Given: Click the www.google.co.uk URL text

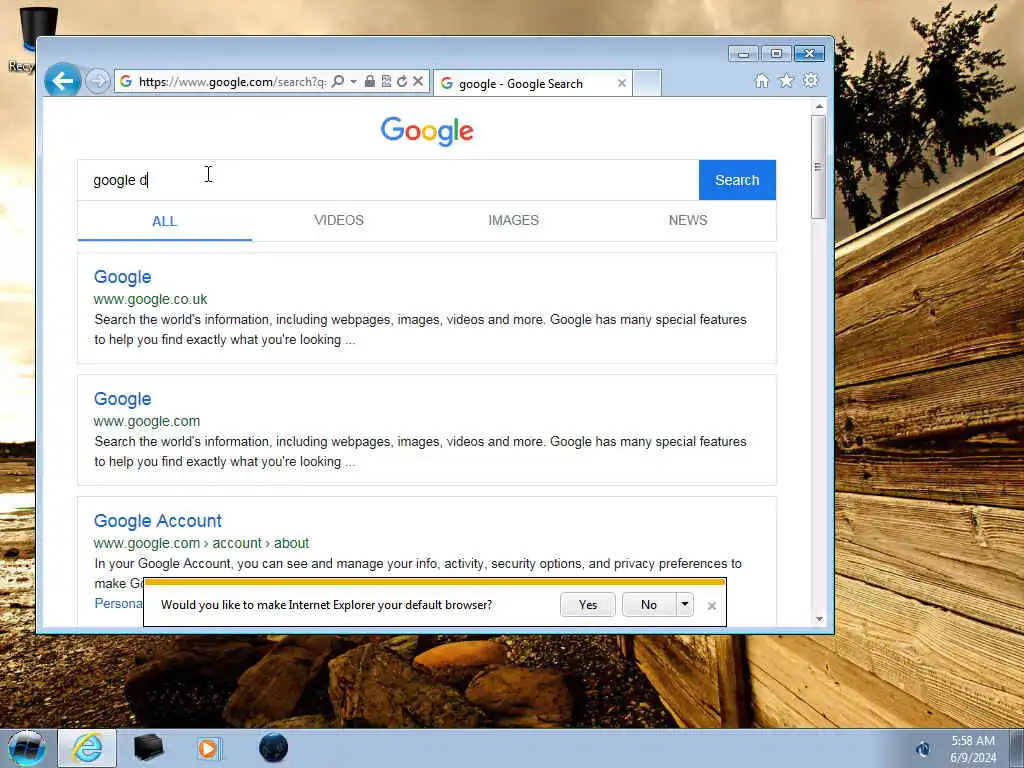Looking at the screenshot, I should (150, 299).
